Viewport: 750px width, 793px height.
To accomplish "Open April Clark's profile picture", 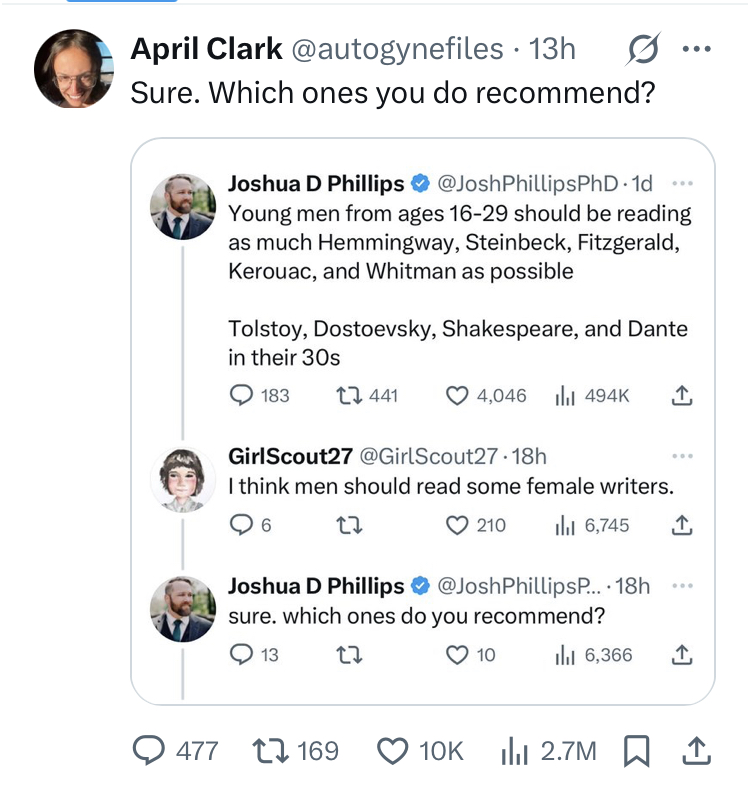I will pos(74,69).
